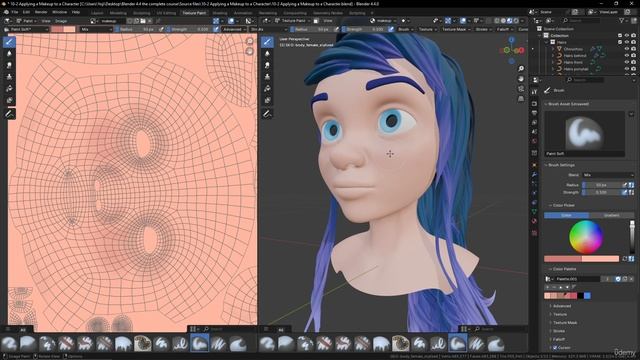
Task: Open the Help menu
Action: pos(76,12)
